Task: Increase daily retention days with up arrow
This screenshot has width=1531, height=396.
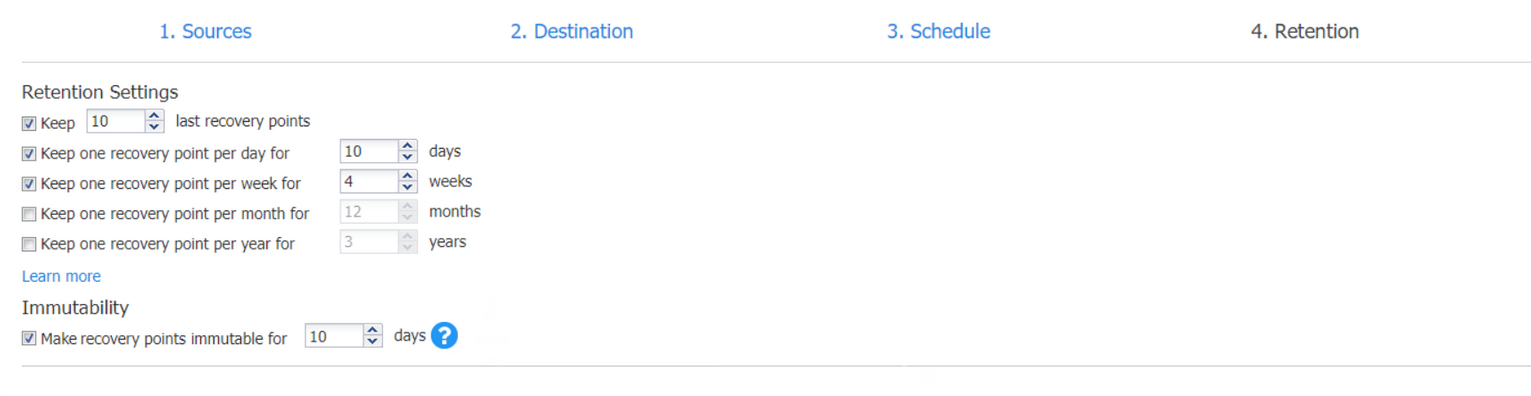Action: click(x=407, y=146)
